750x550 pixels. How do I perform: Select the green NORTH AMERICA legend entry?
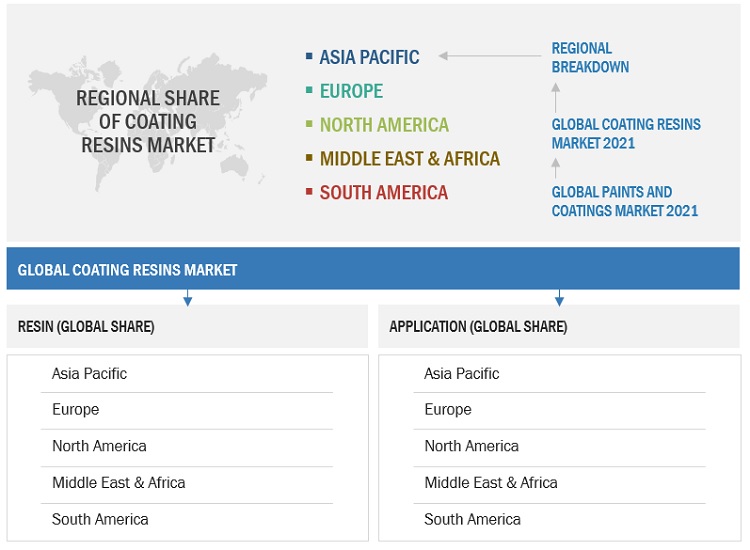384,125
